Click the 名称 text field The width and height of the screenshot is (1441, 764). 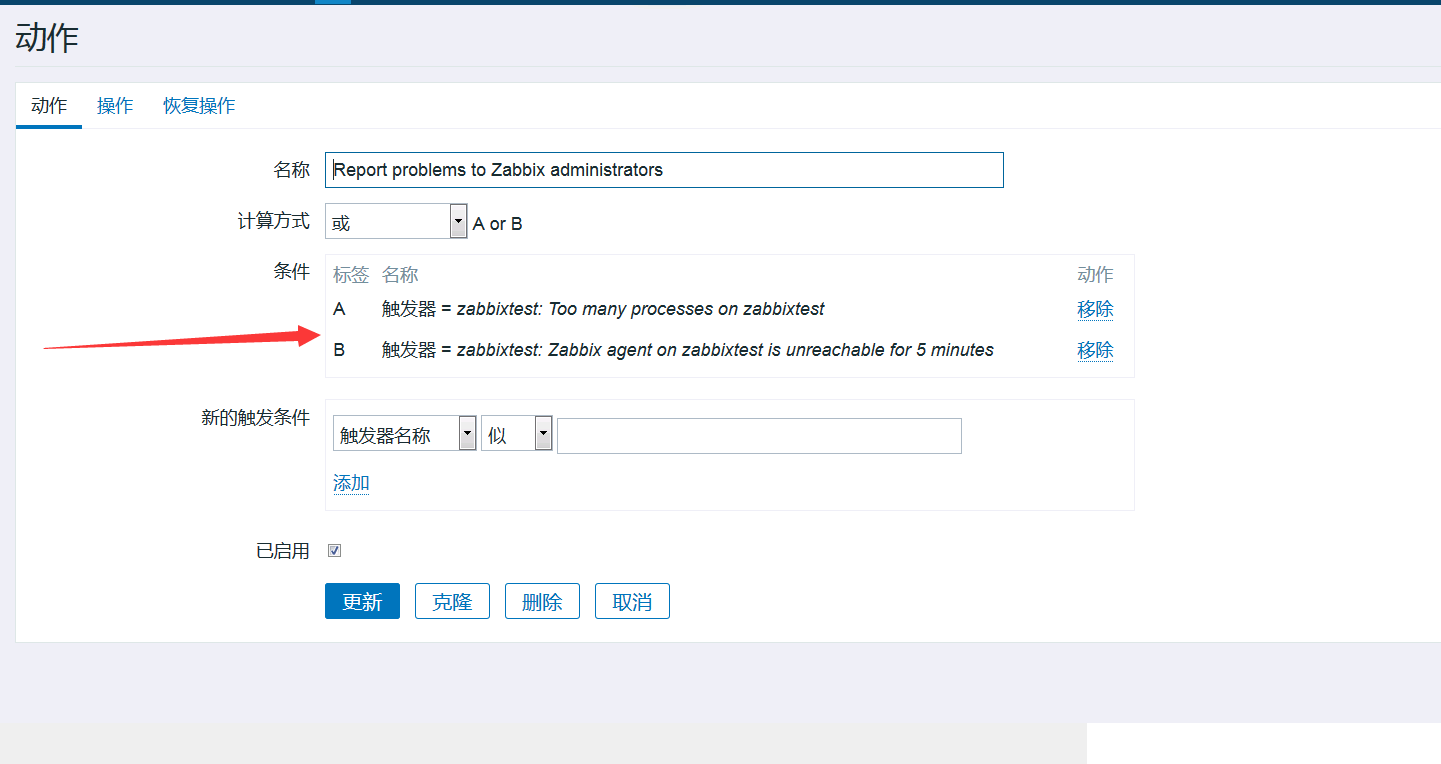click(664, 170)
